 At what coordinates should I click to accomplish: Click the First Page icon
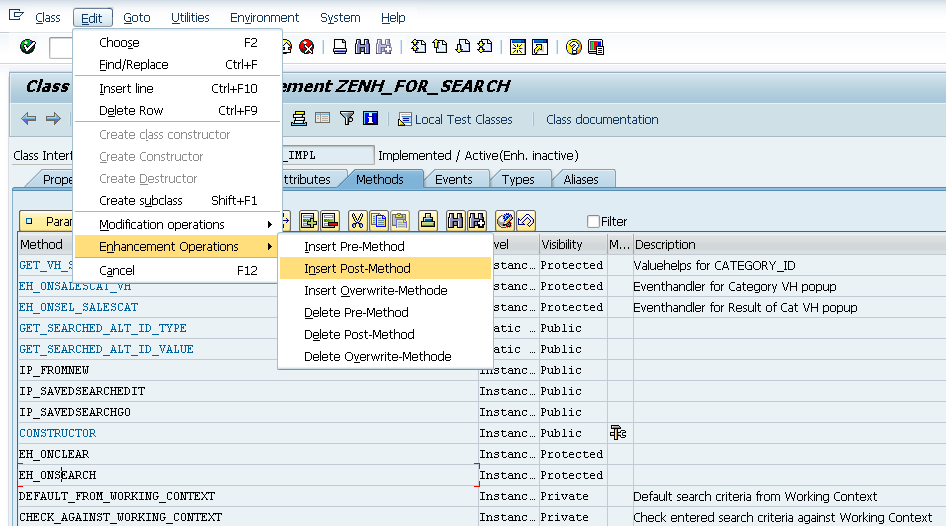pyautogui.click(x=418, y=46)
